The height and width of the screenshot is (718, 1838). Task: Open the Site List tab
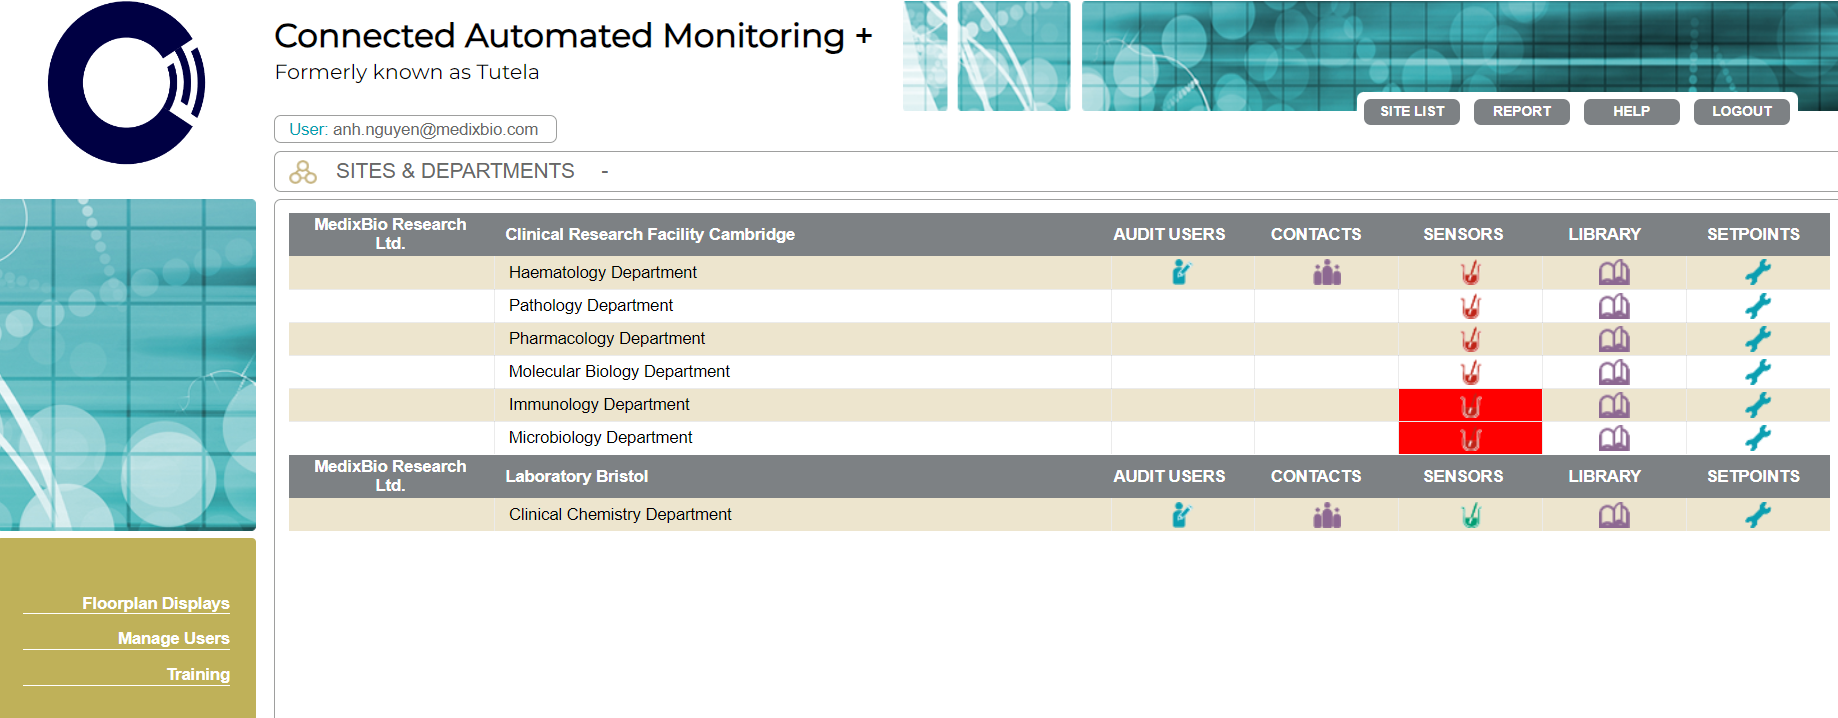tap(1411, 111)
